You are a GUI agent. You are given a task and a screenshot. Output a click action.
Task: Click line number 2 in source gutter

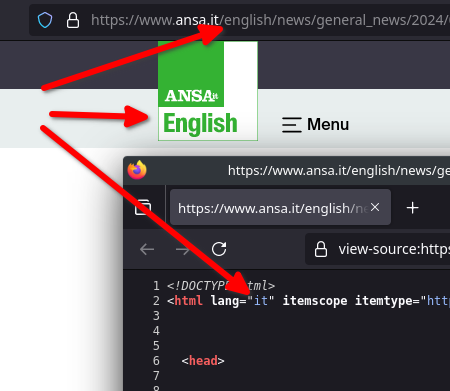pyautogui.click(x=156, y=301)
